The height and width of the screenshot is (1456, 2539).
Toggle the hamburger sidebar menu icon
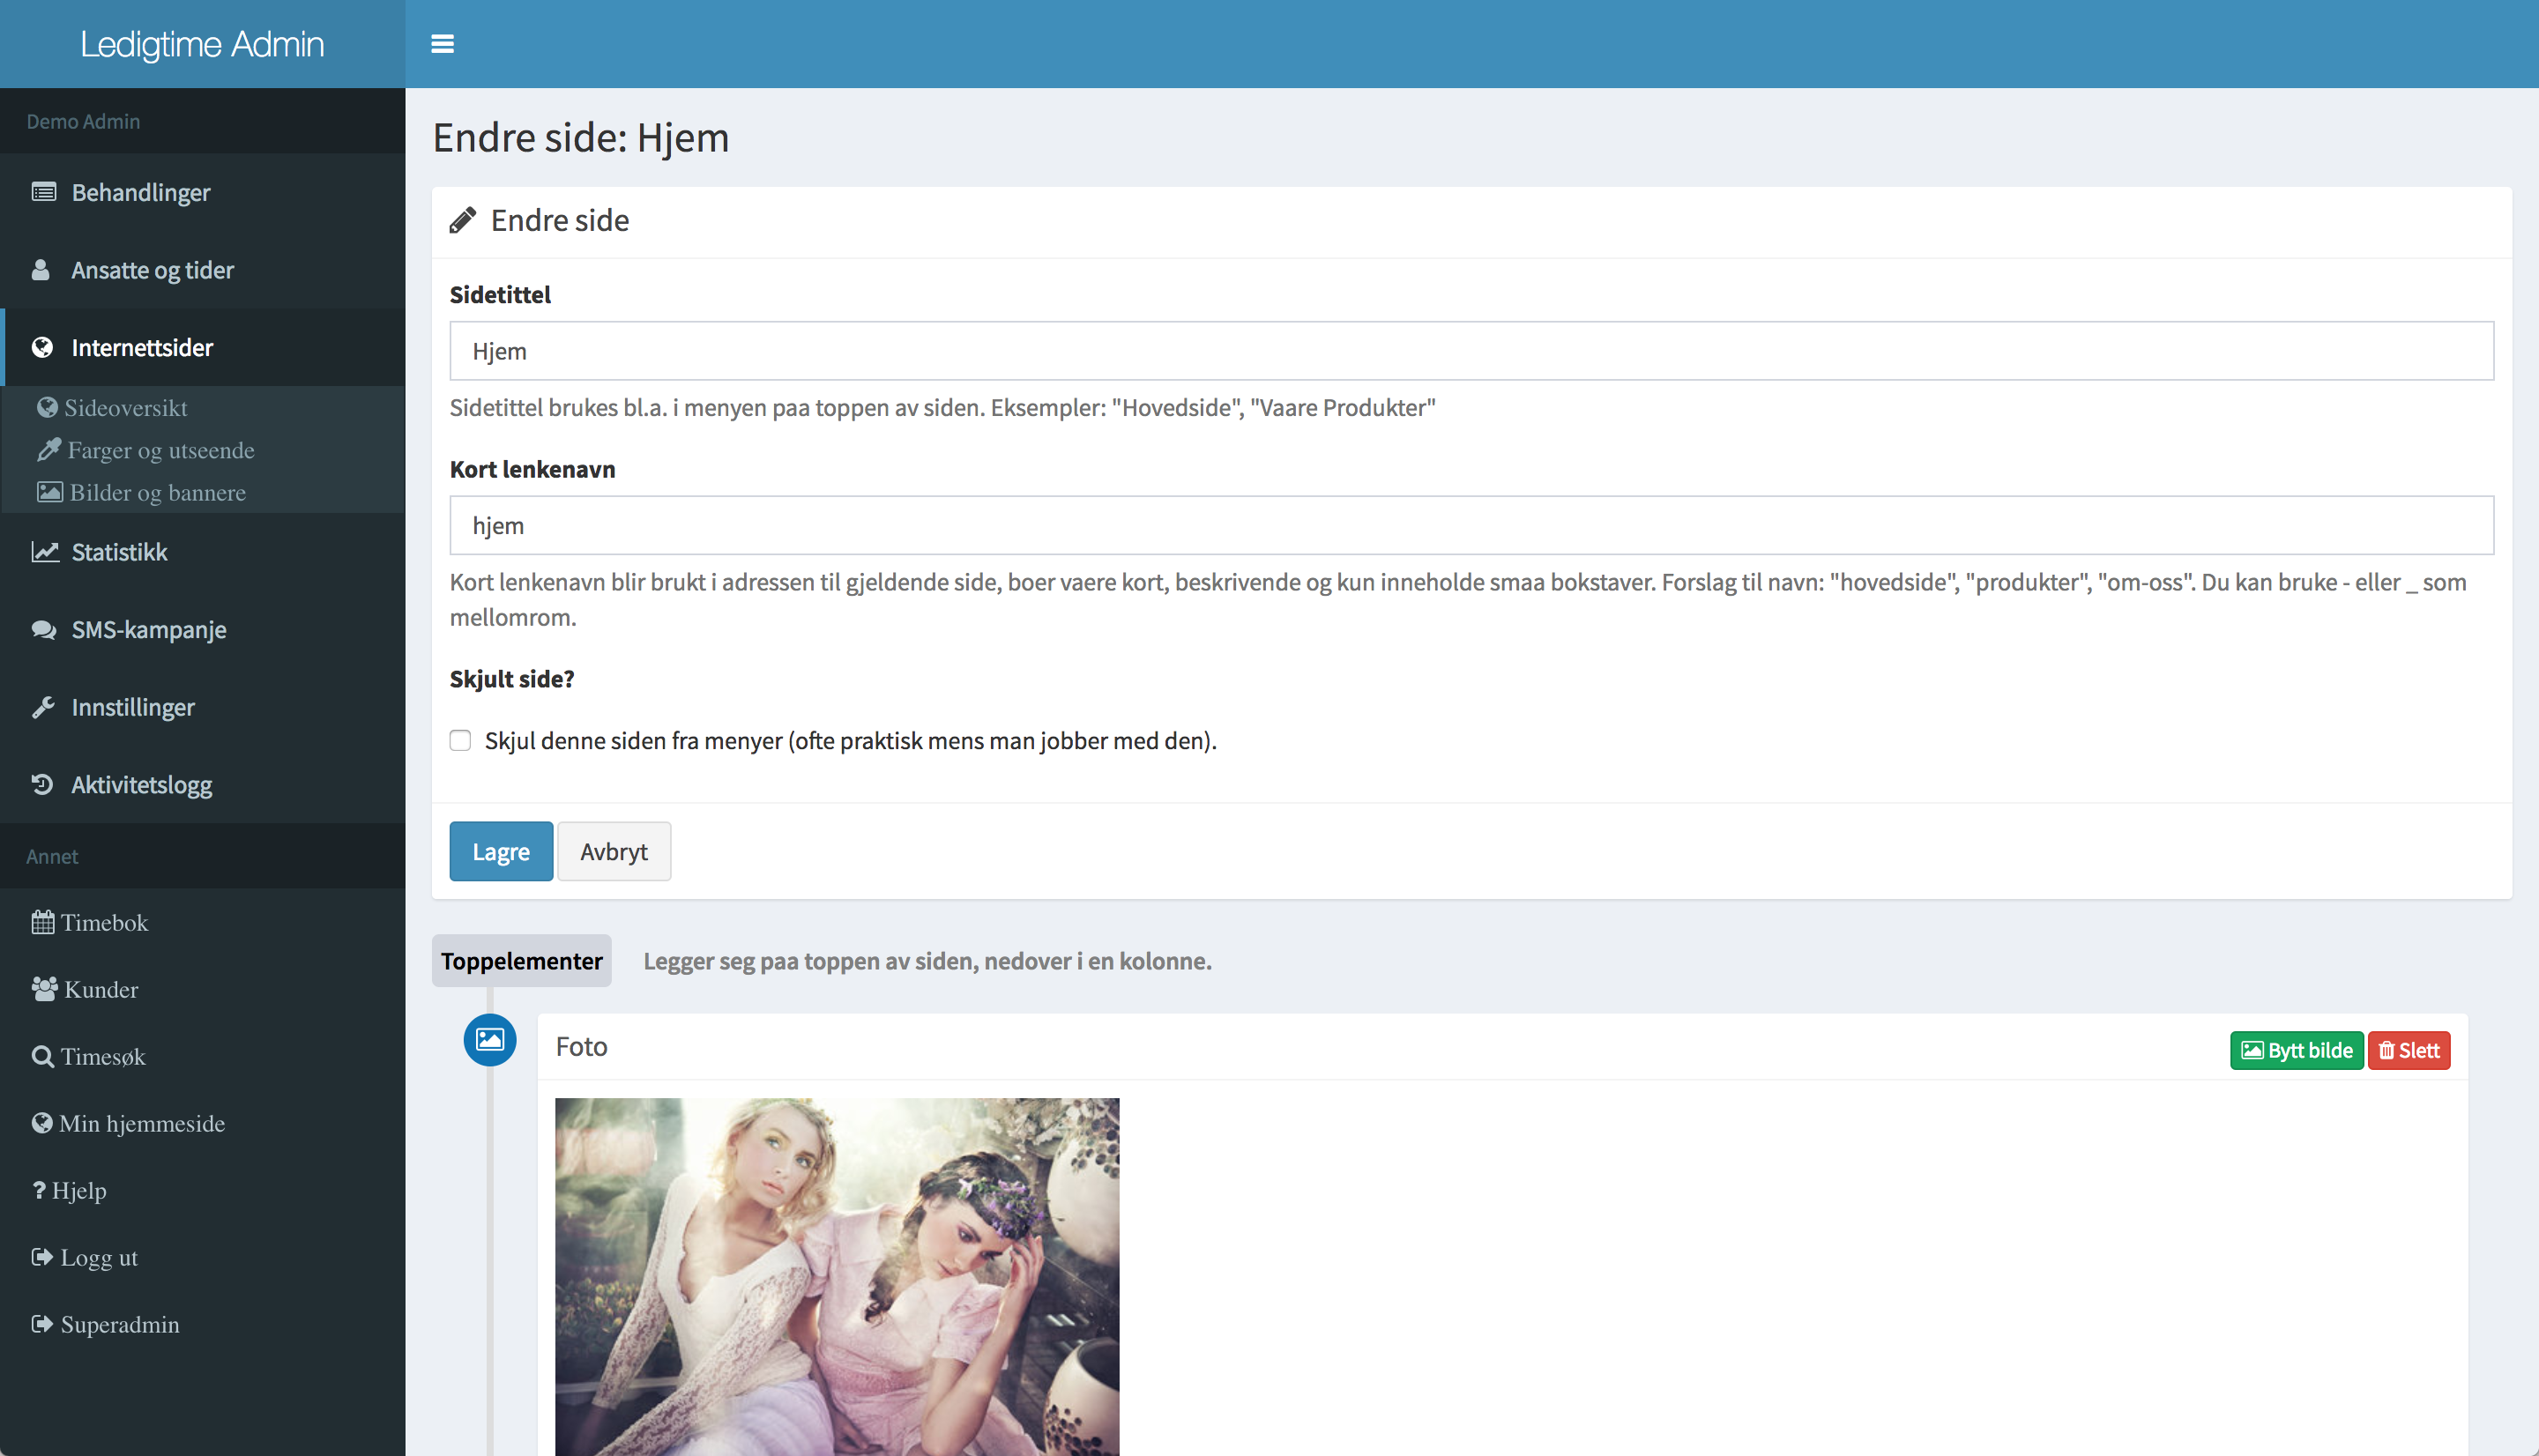442,44
